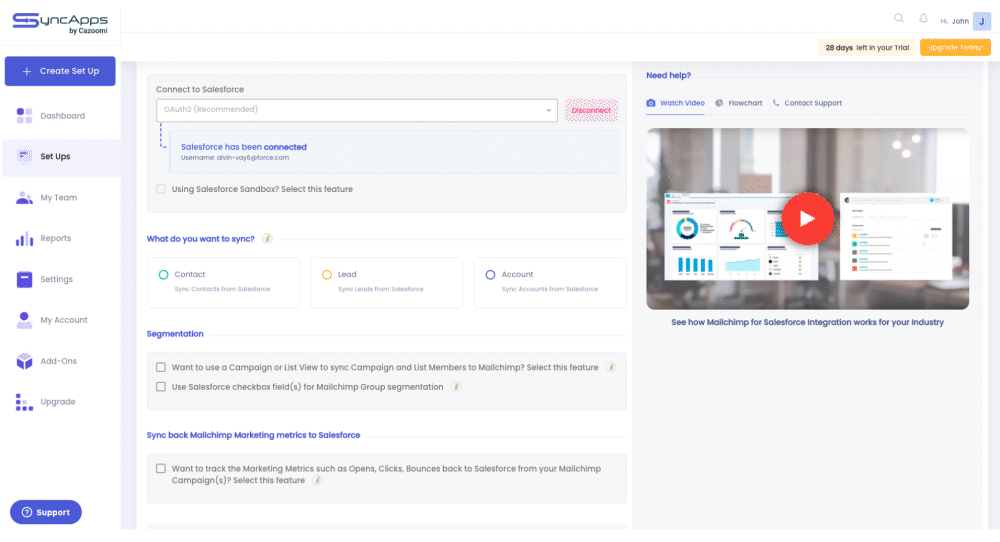The width and height of the screenshot is (1000, 542).
Task: Enable Marketing Metrics tracking checkbox
Action: click(x=161, y=469)
